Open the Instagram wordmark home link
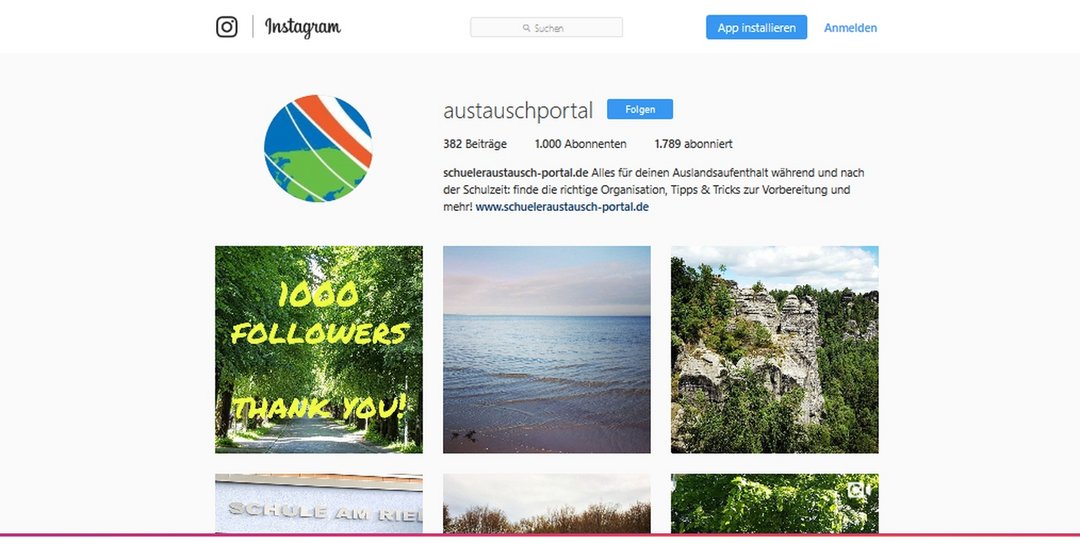Viewport: 1080px width, 544px height. 302,28
